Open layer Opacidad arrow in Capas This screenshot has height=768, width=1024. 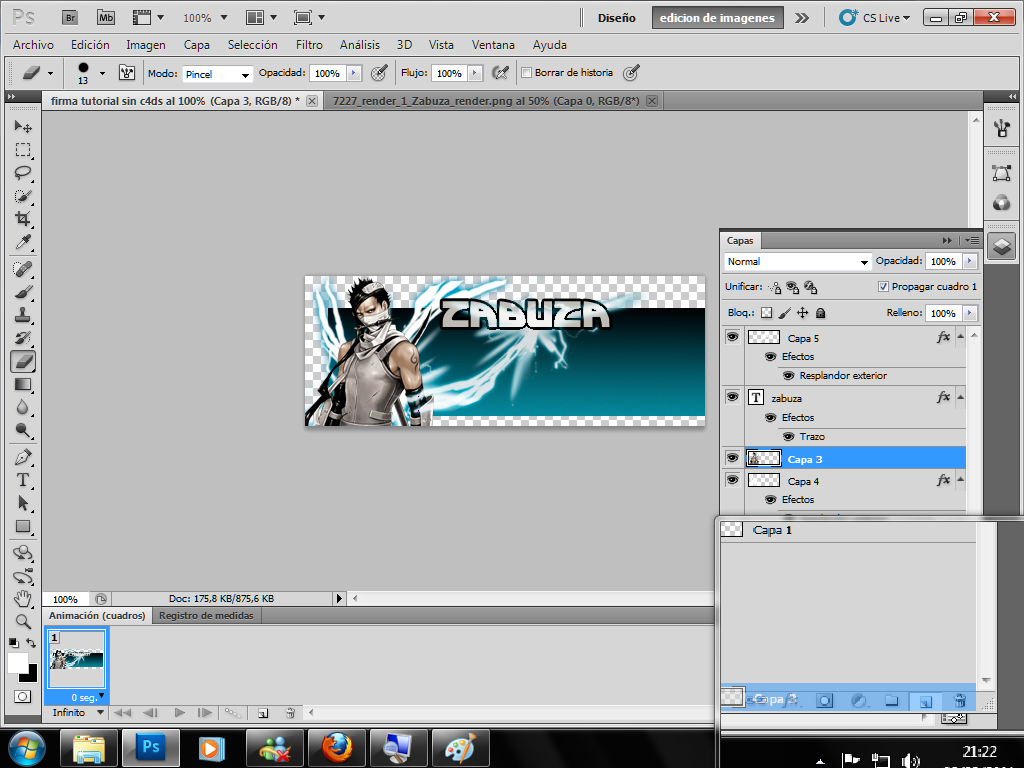[970, 261]
